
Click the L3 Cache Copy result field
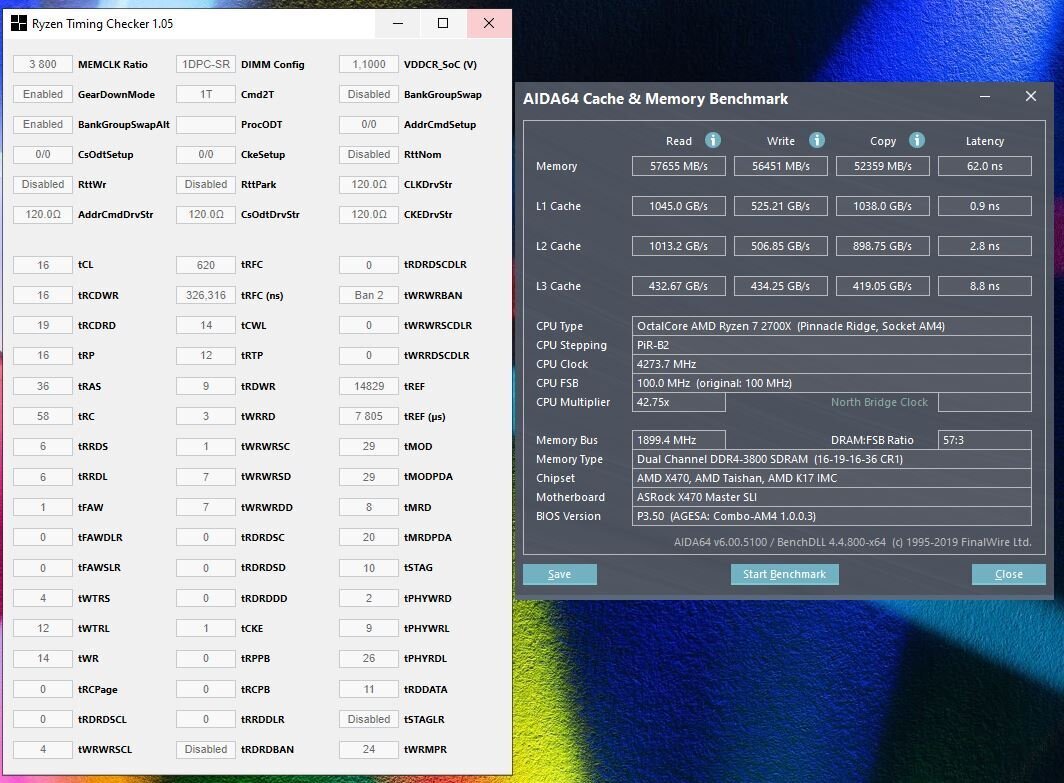(882, 286)
